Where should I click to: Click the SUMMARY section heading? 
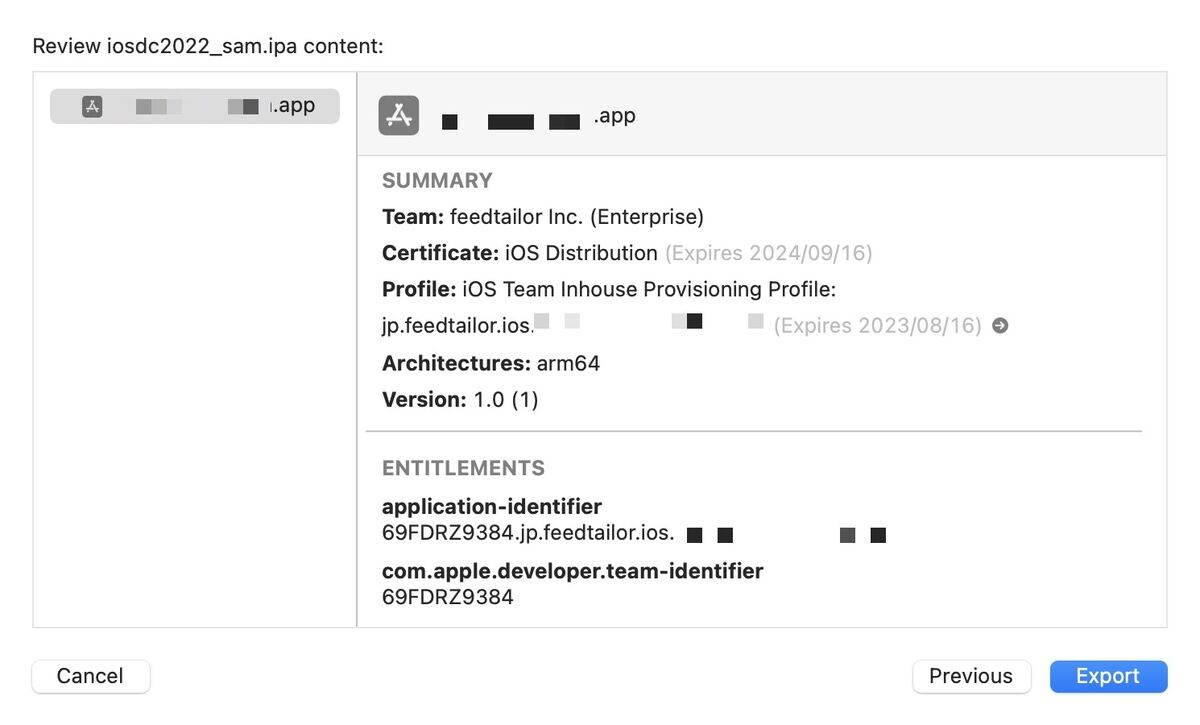click(437, 180)
